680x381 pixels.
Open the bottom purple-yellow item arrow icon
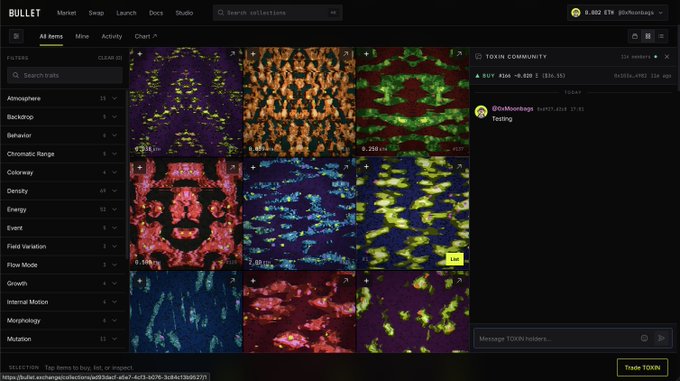click(x=459, y=281)
